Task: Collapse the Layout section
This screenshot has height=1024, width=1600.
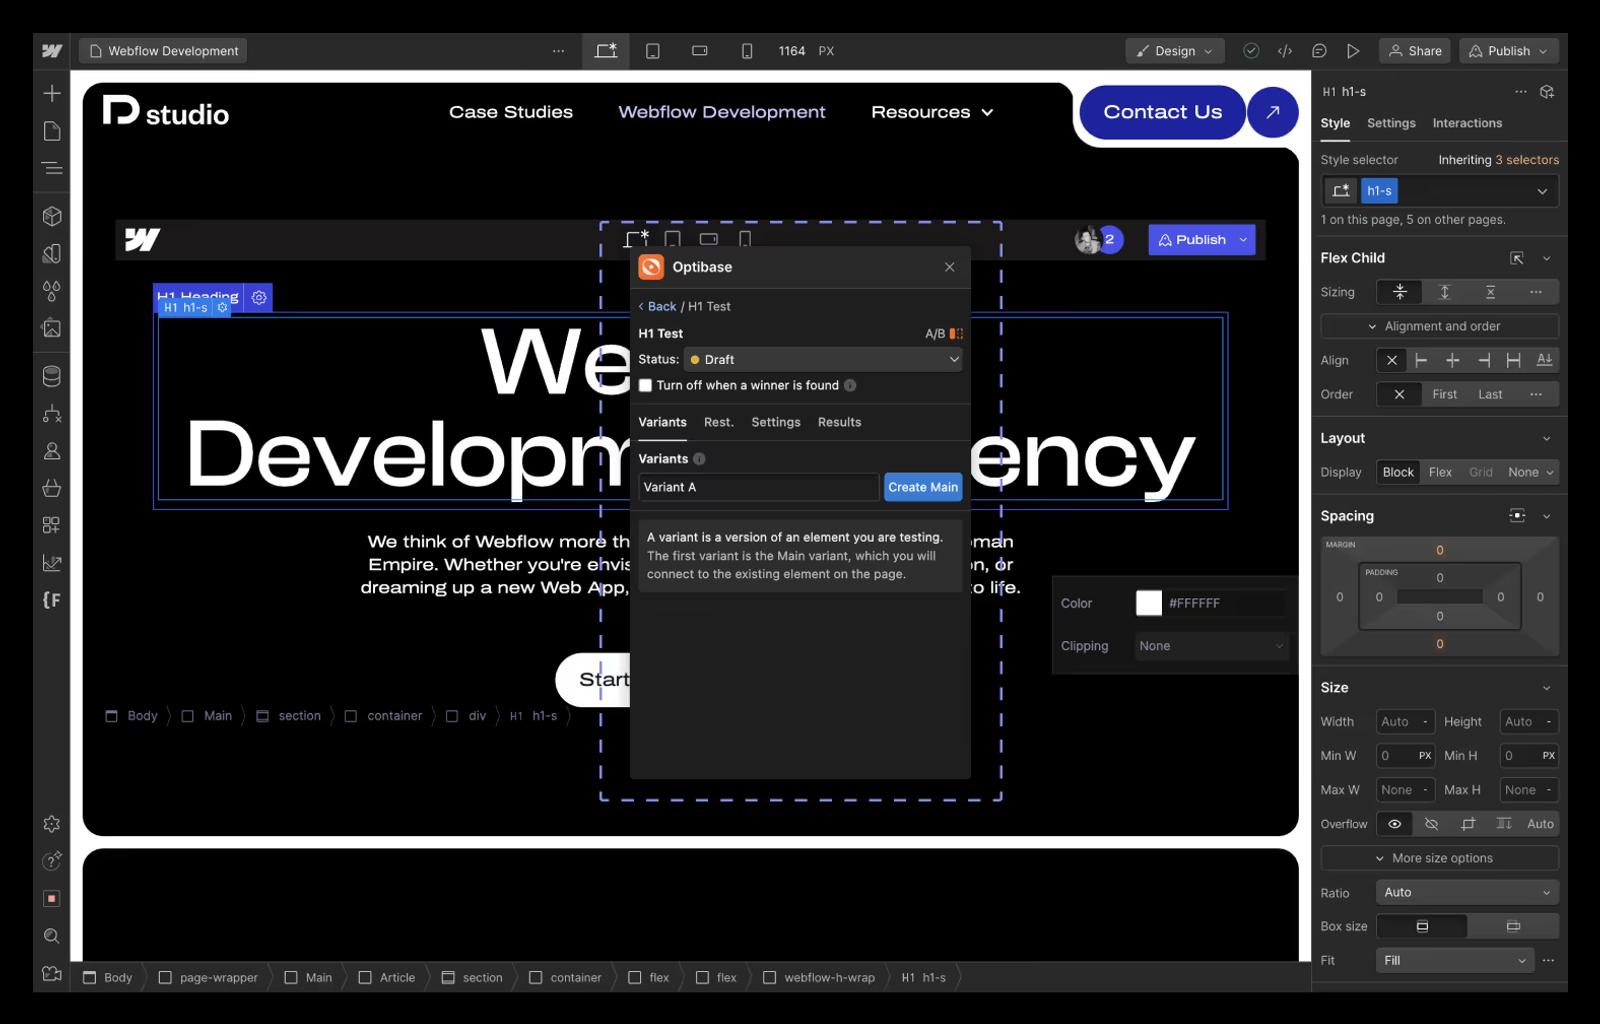Action: (1546, 438)
